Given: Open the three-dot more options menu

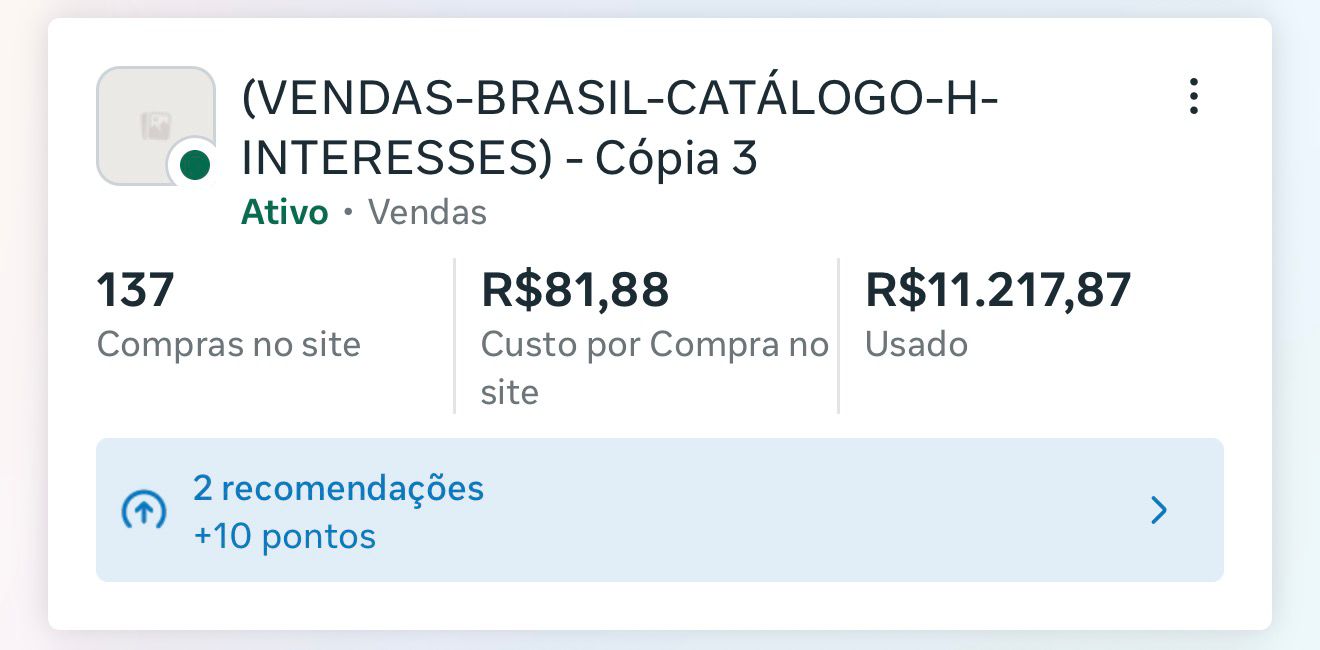Looking at the screenshot, I should (1193, 97).
